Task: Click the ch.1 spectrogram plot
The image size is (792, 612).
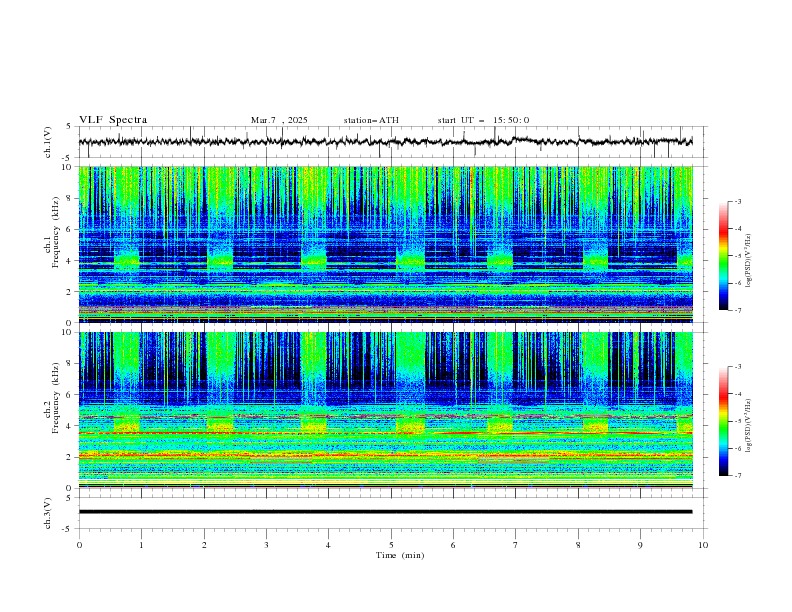Action: tap(385, 244)
